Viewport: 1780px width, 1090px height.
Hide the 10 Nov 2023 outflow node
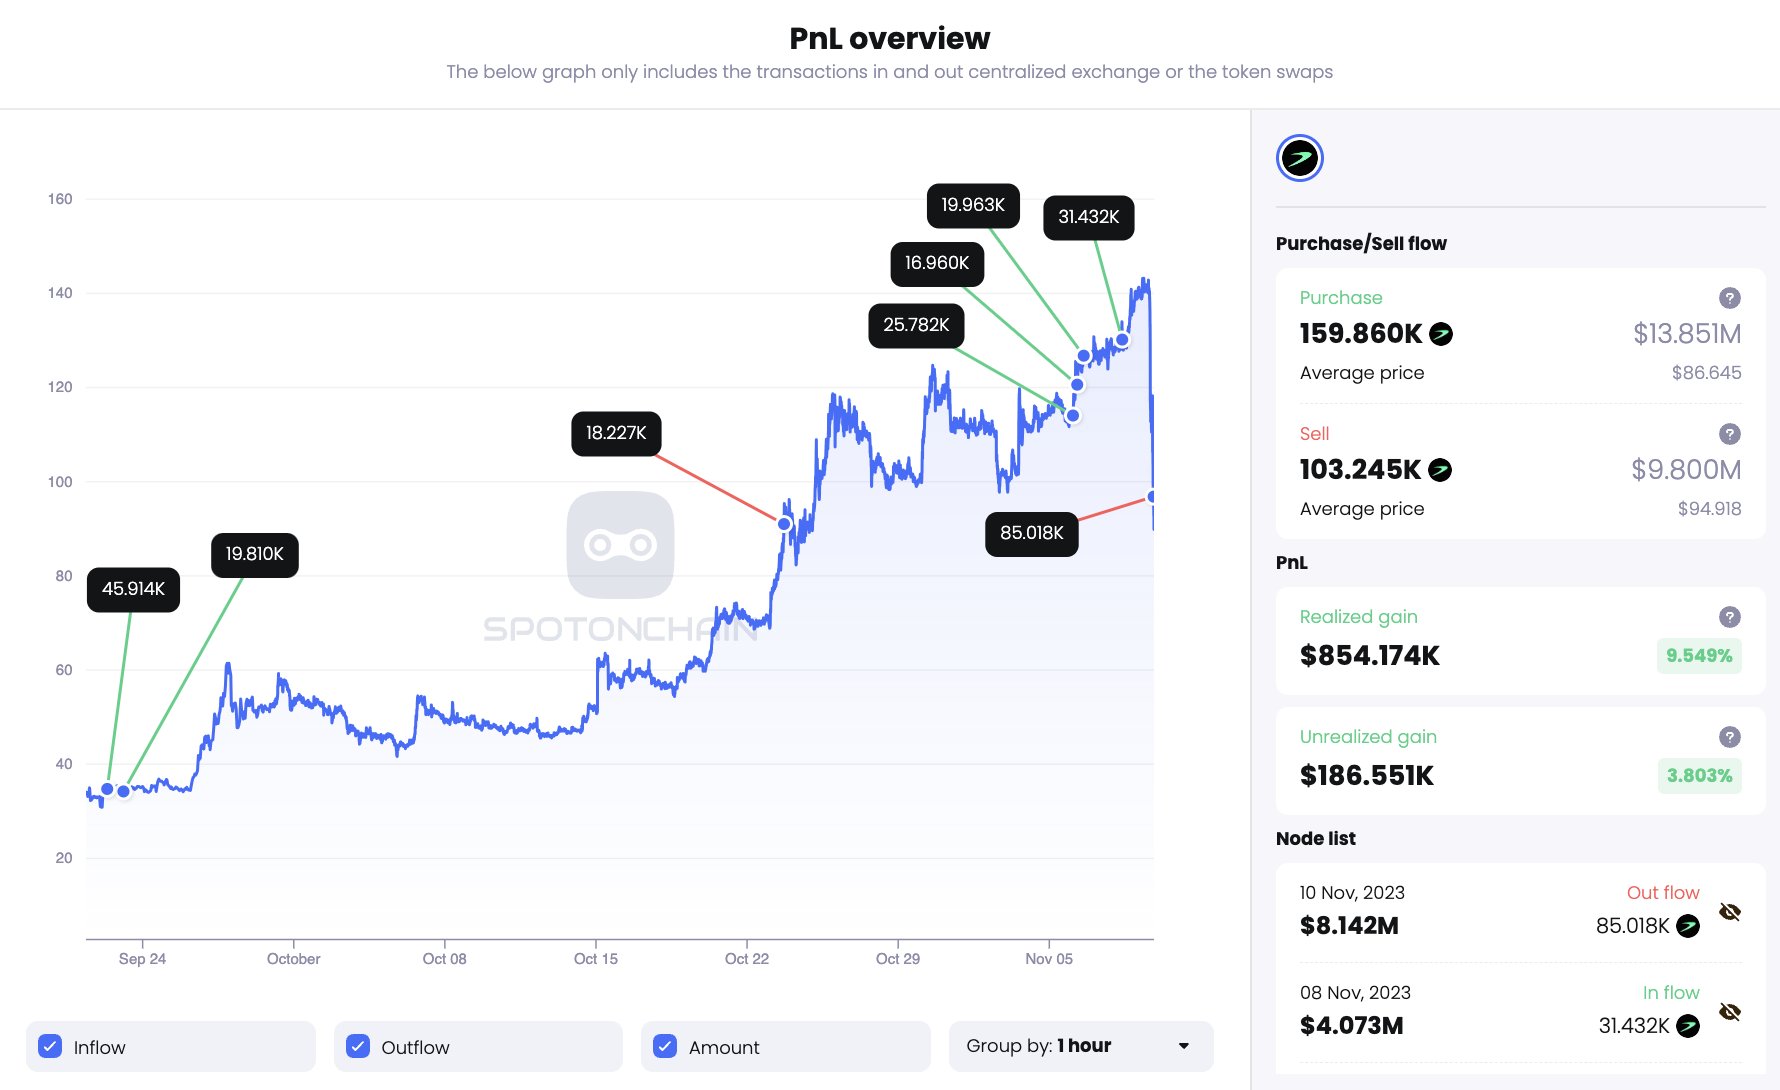[1729, 912]
